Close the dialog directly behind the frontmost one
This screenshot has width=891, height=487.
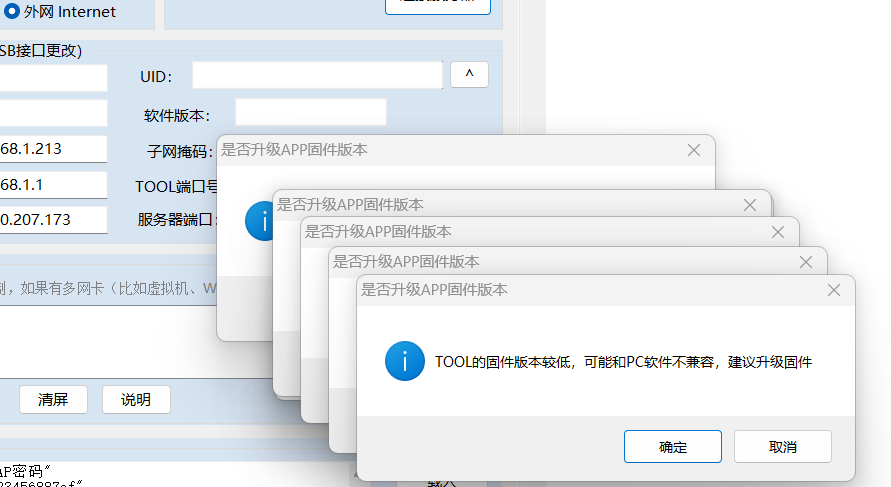coord(805,262)
